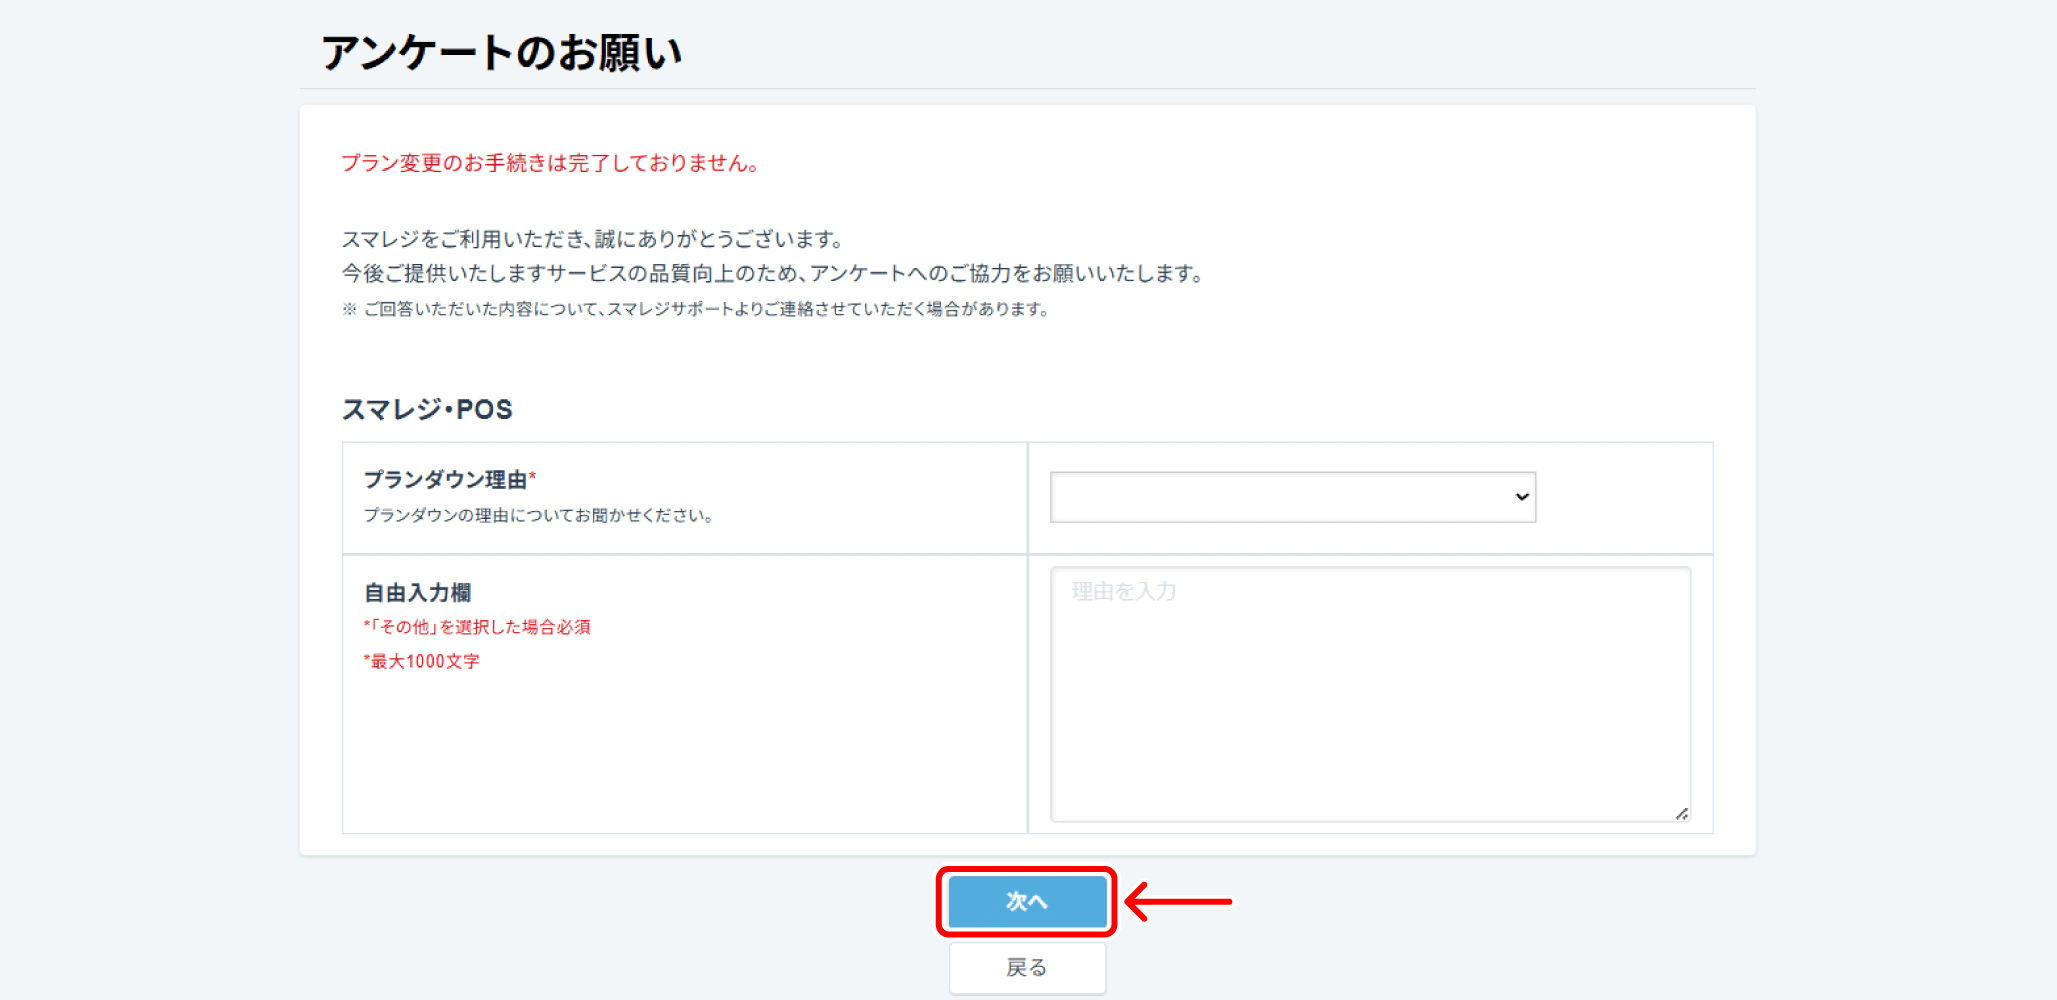
Task: Click the thank-you message text
Action: tap(592, 239)
